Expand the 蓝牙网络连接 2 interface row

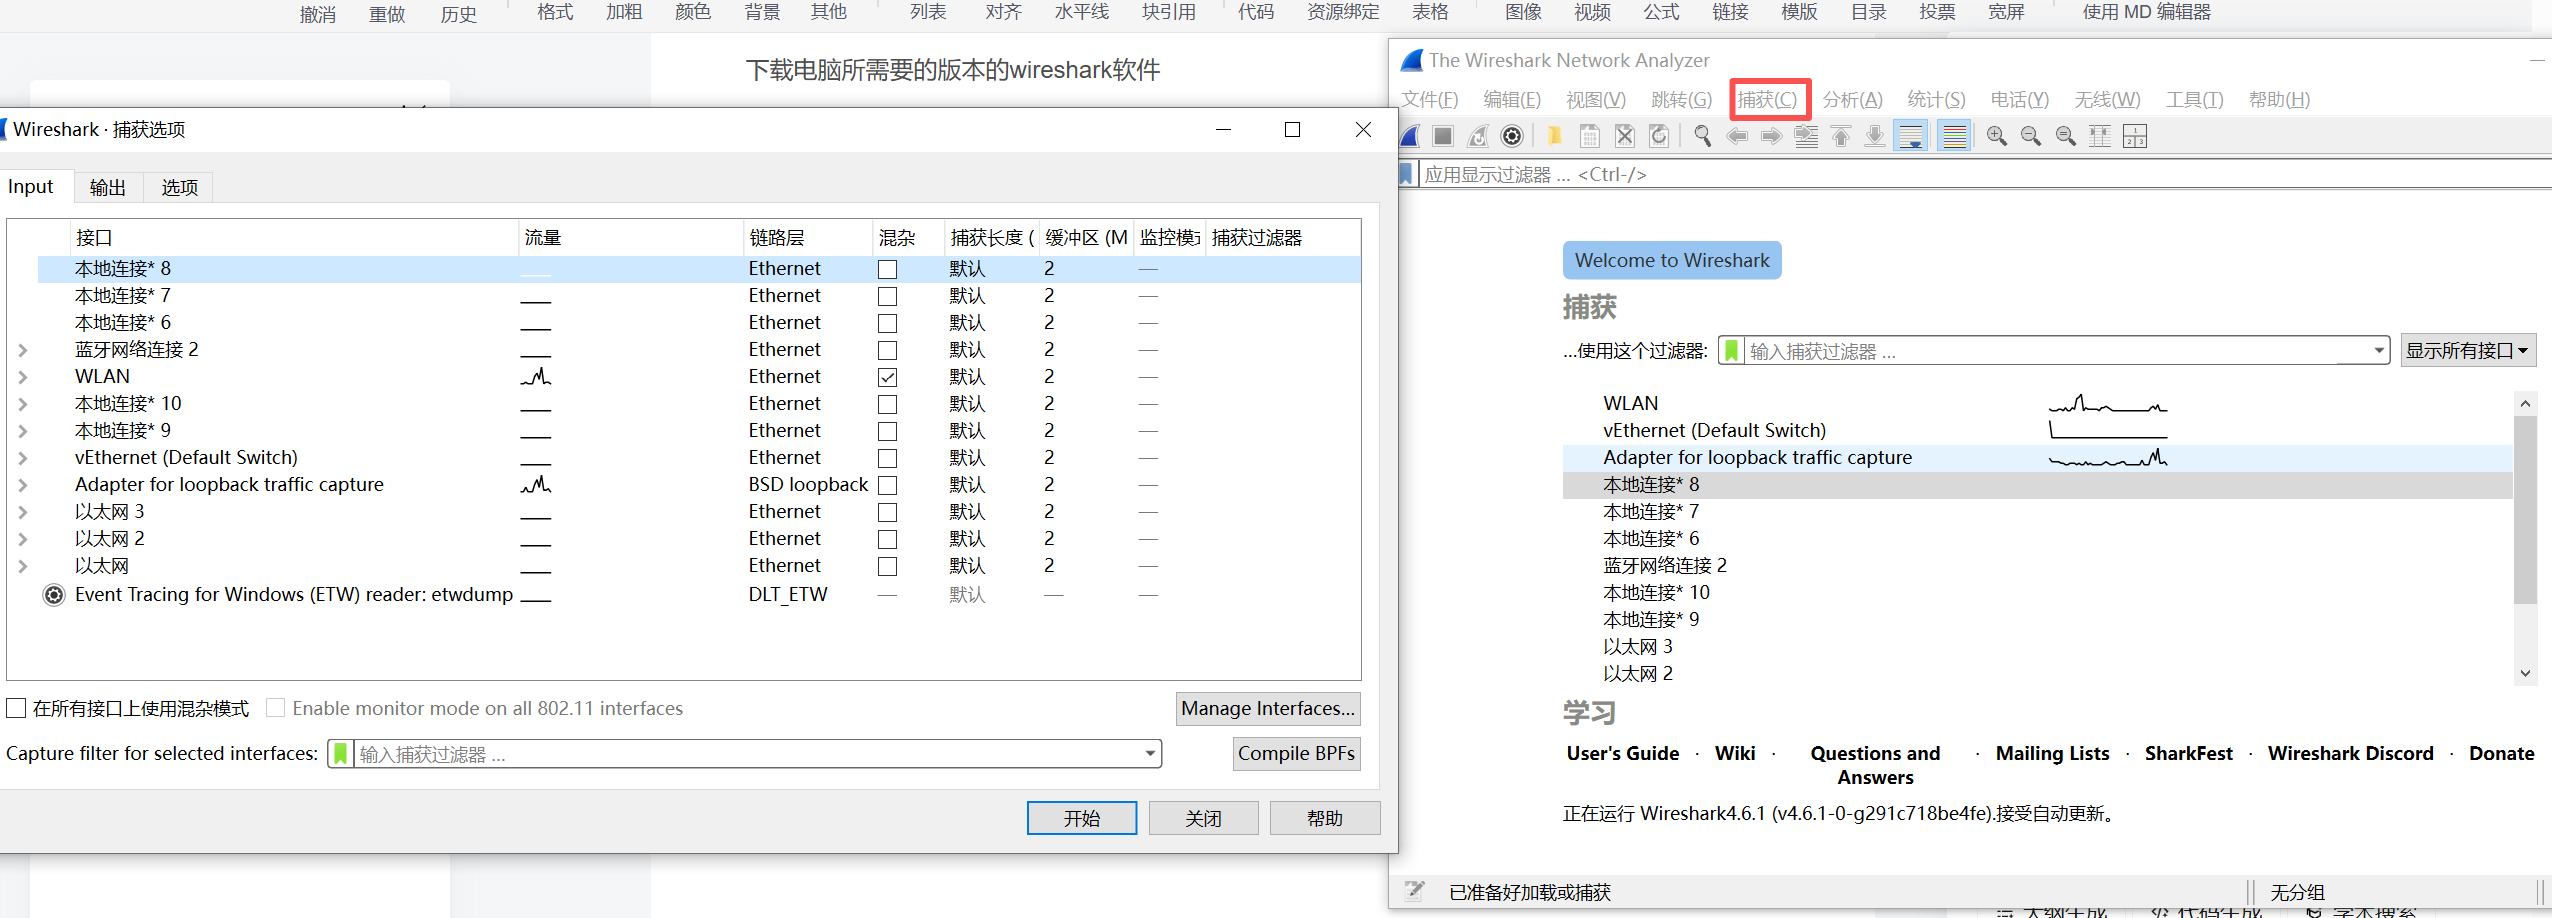click(22, 350)
